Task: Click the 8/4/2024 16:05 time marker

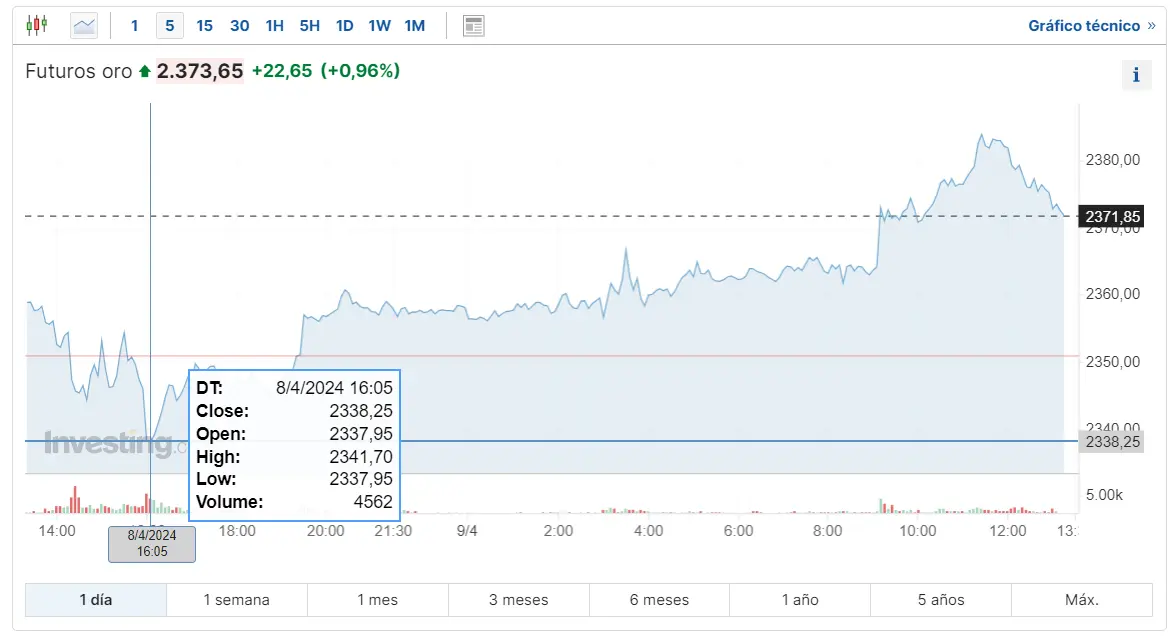Action: [x=152, y=543]
